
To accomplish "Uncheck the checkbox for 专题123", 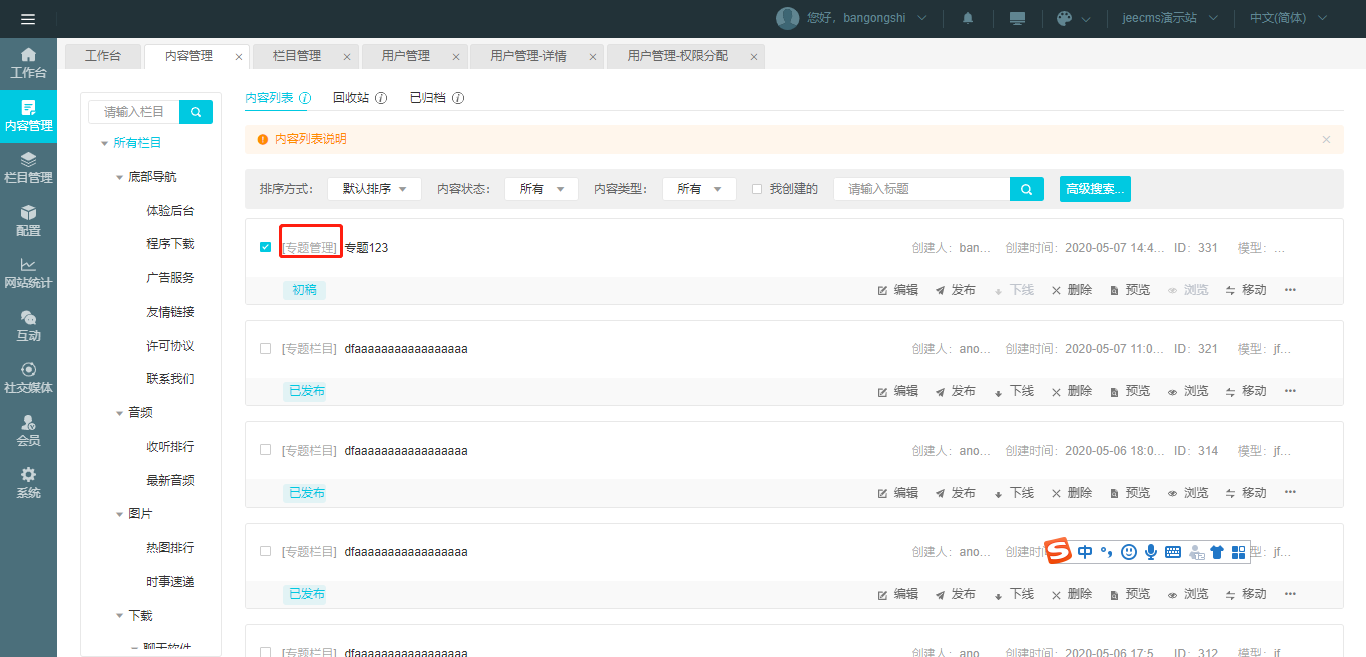I will coord(265,247).
